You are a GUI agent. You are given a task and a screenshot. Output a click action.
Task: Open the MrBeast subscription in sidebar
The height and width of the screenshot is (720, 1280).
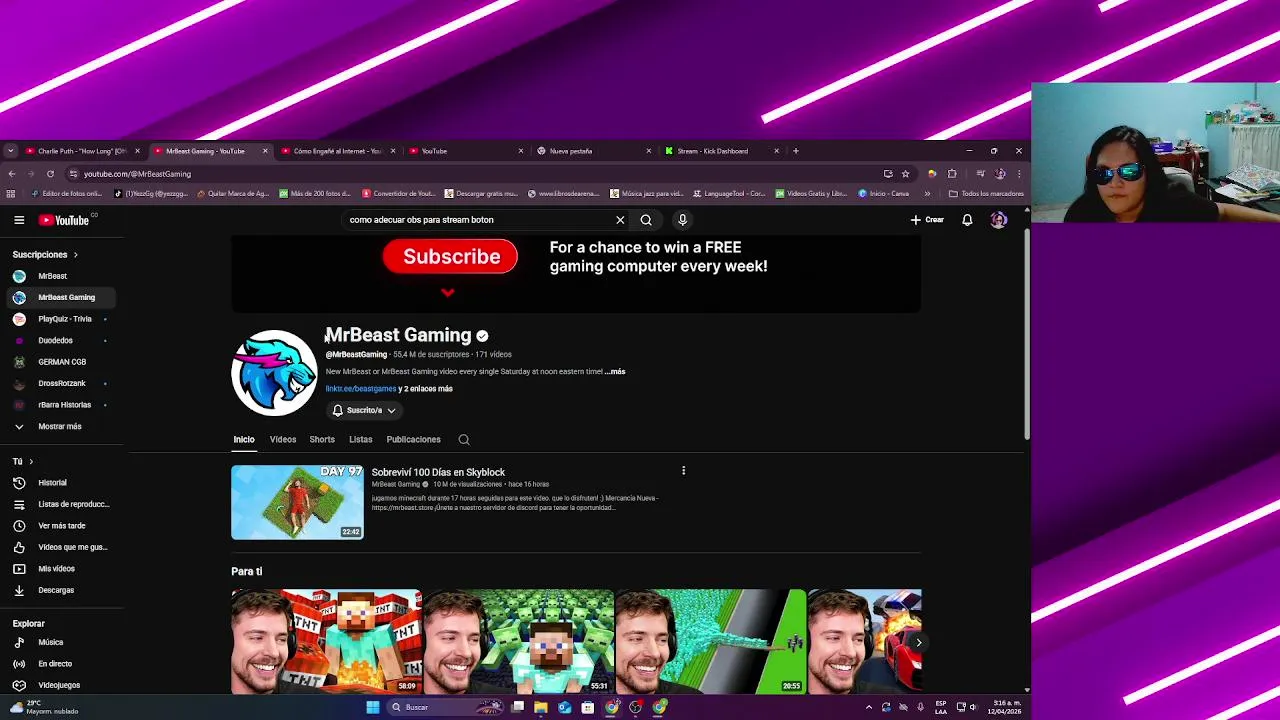coord(62,276)
